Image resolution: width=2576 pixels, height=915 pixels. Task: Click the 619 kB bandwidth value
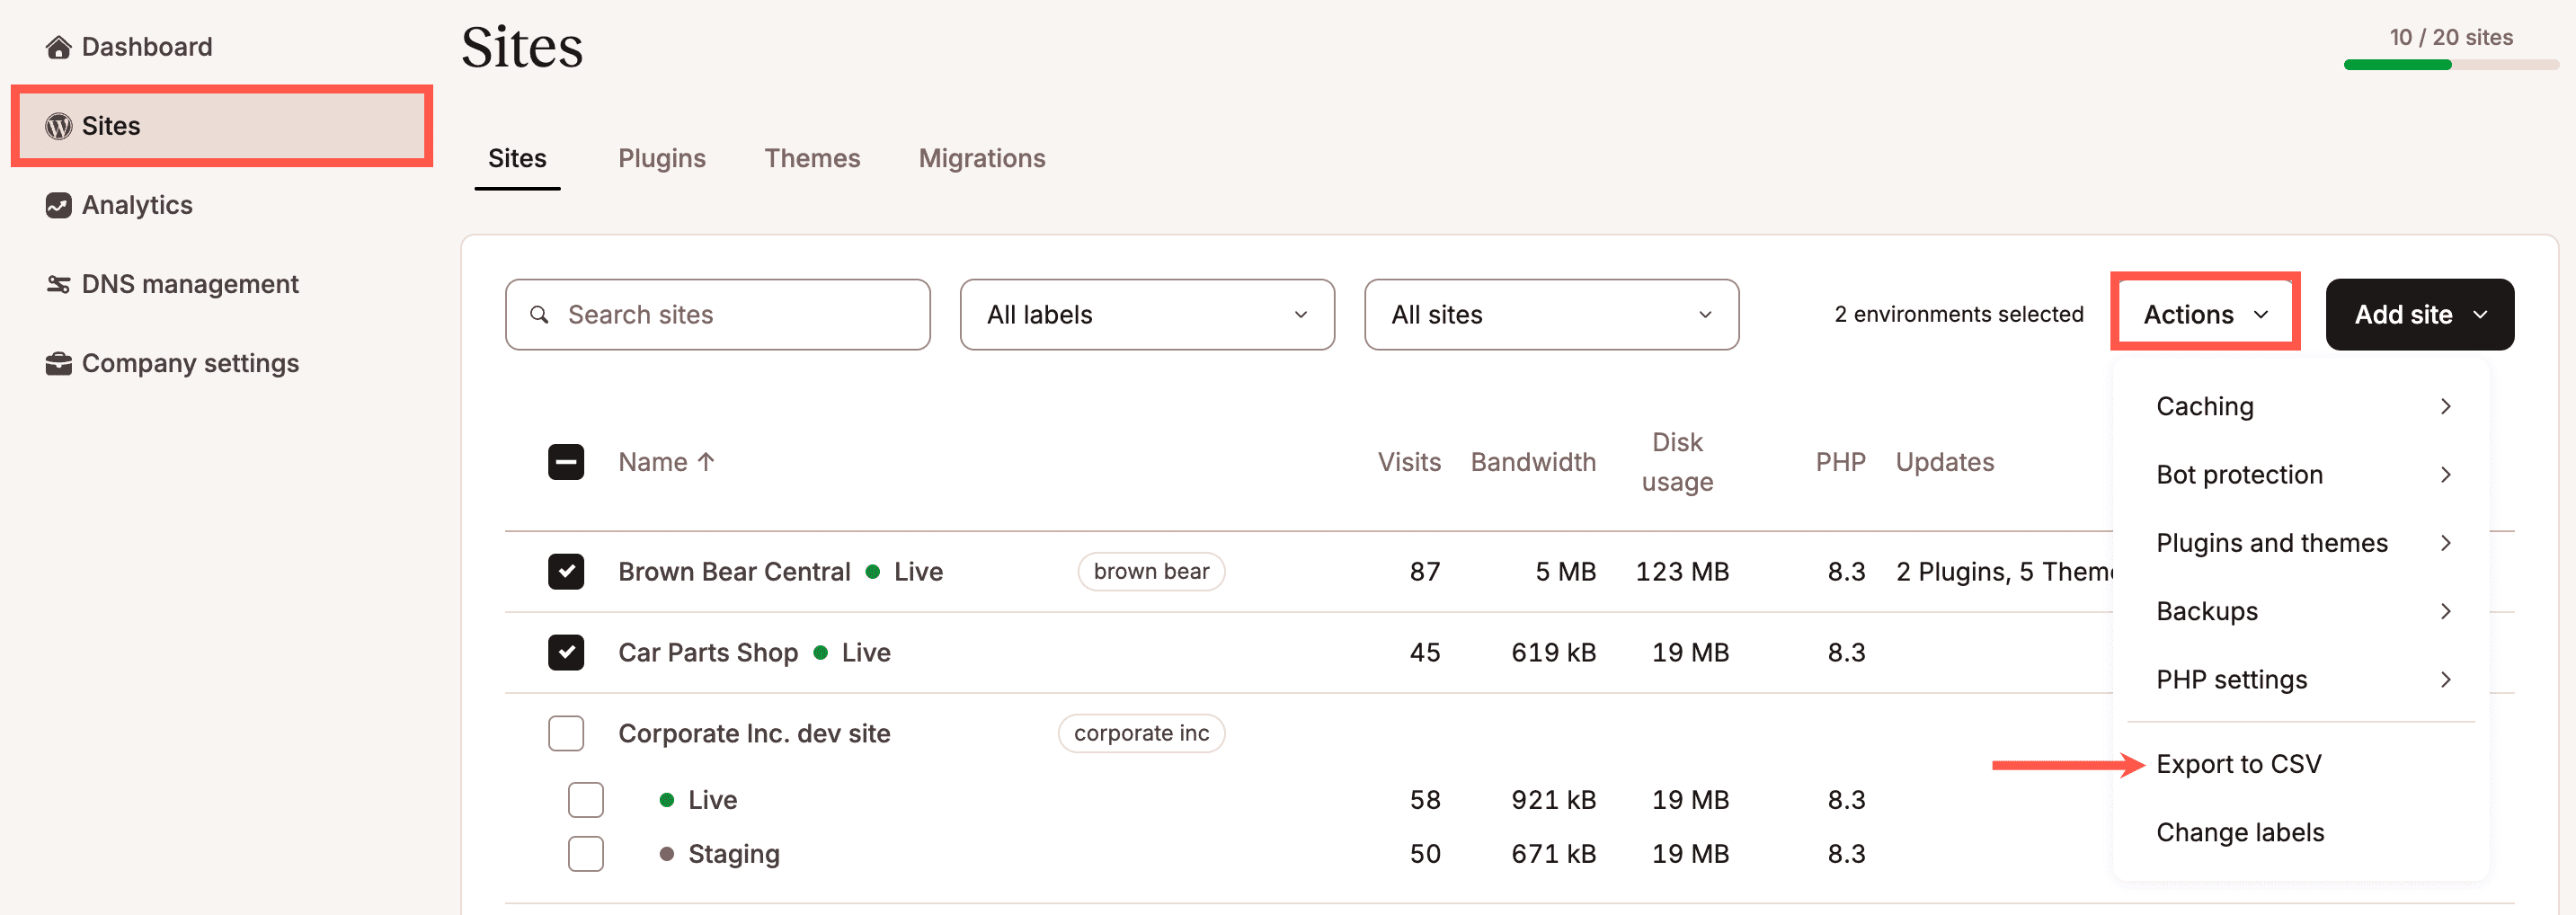tap(1553, 653)
